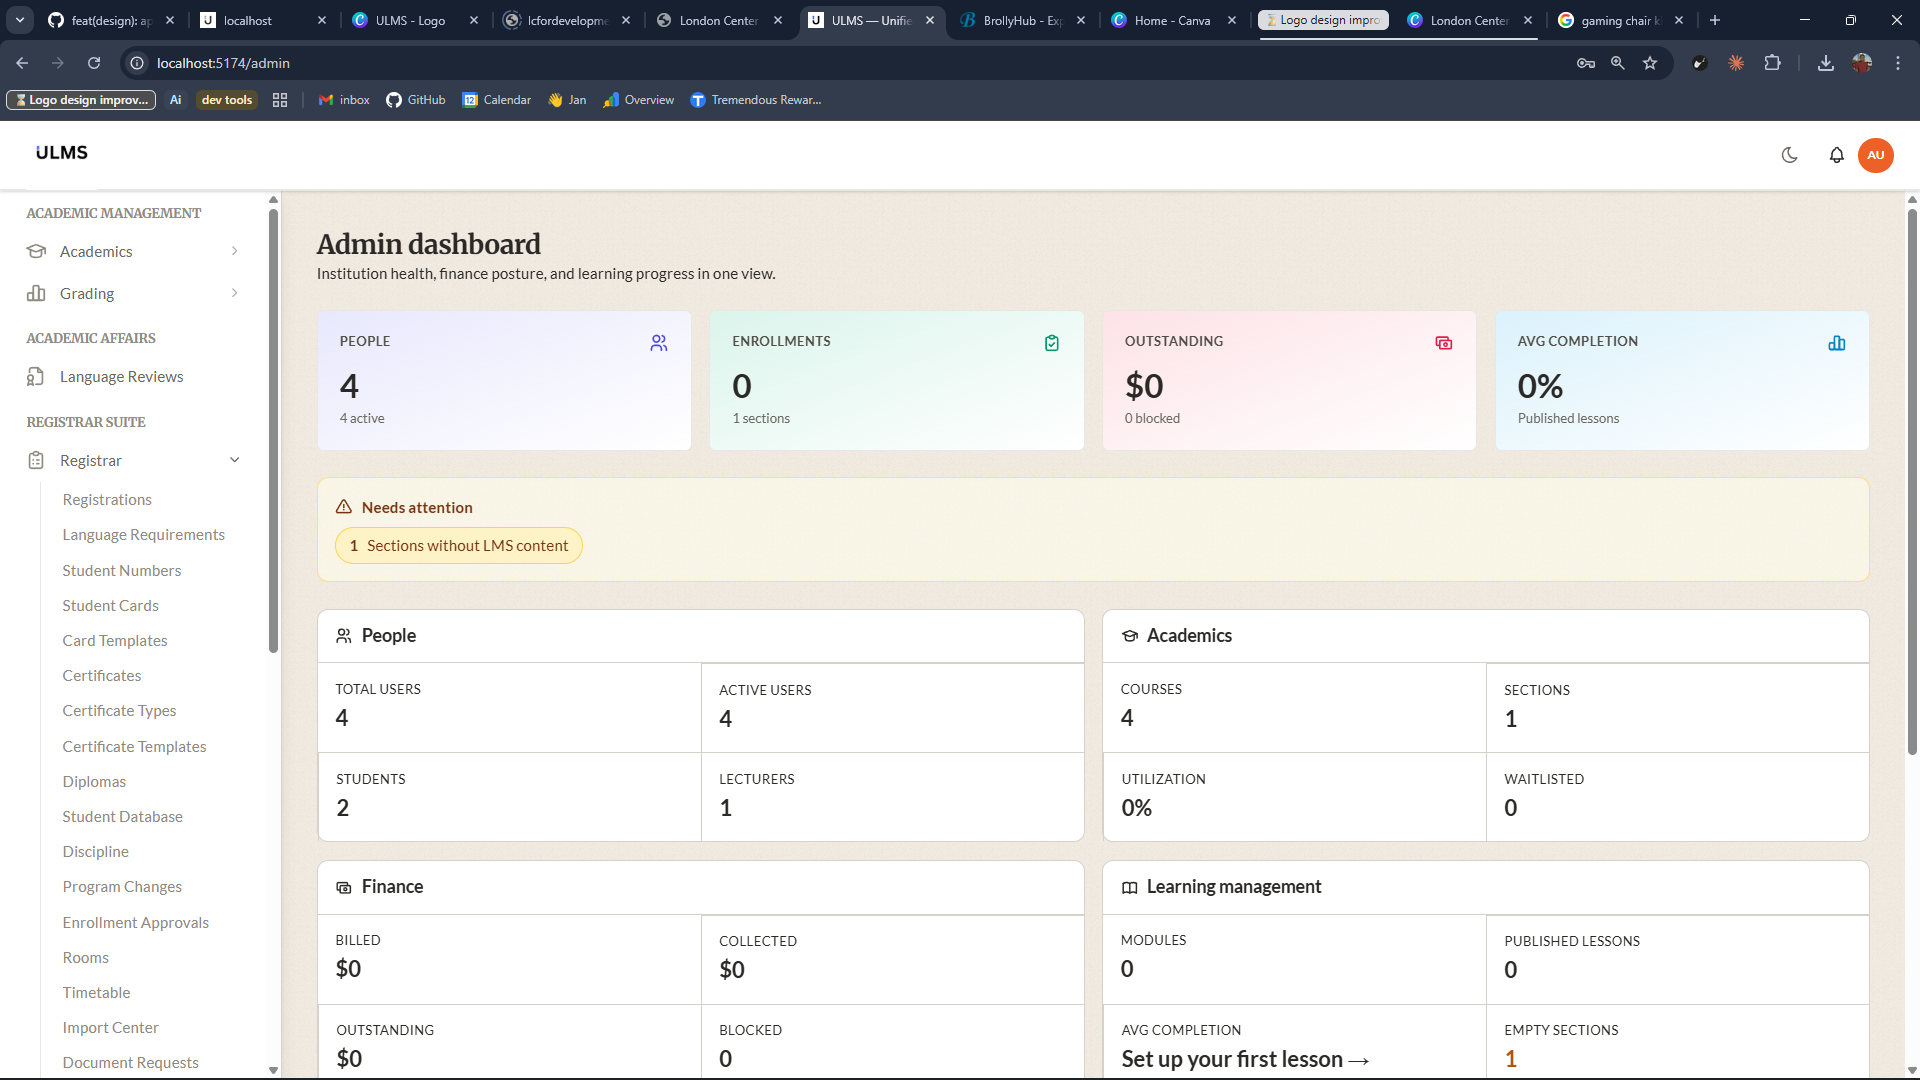Toggle dark mode moon icon
The image size is (1920, 1080).
click(x=1790, y=155)
